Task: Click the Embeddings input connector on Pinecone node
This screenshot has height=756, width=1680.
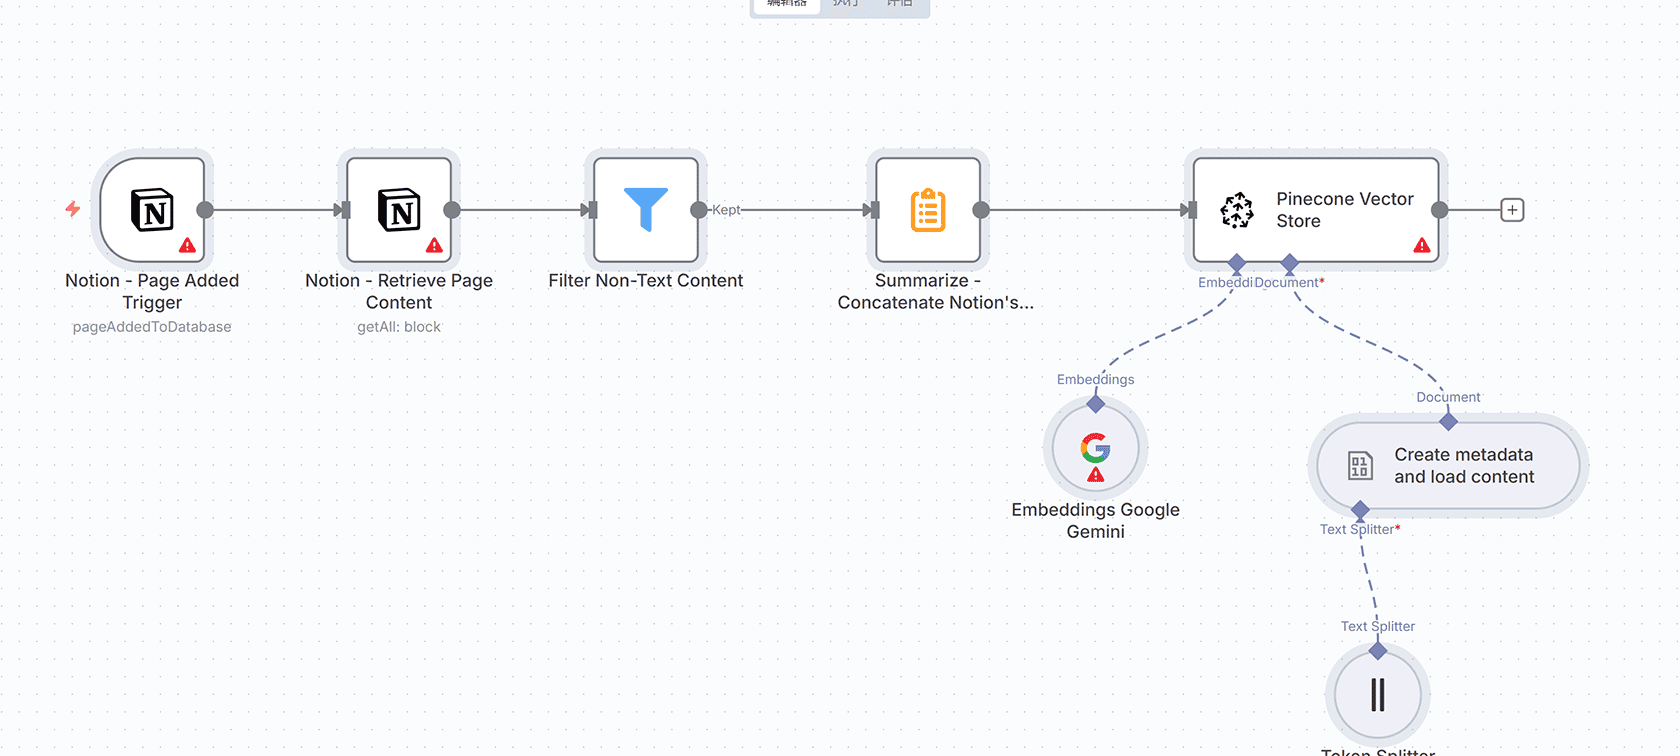Action: coord(1237,263)
